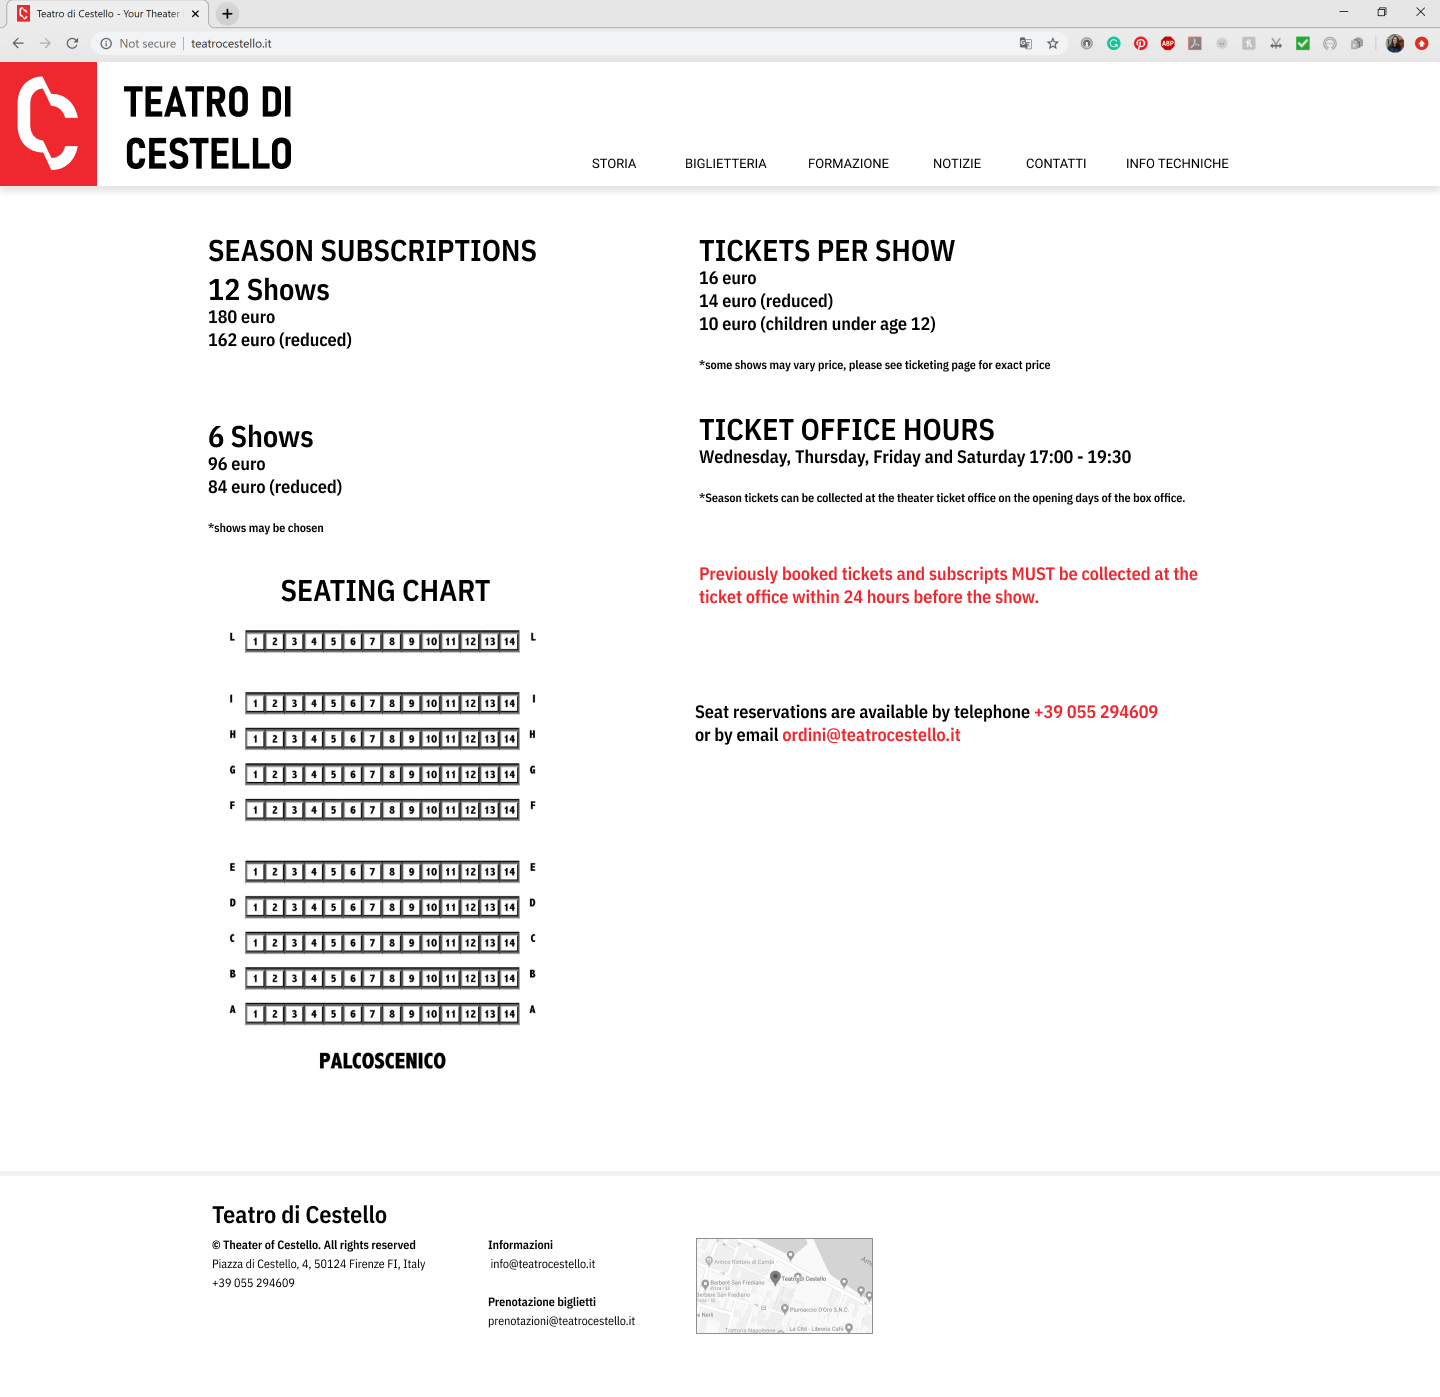Click the Grammarly extension icon
Viewport: 1440px width, 1397px height.
click(x=1113, y=43)
